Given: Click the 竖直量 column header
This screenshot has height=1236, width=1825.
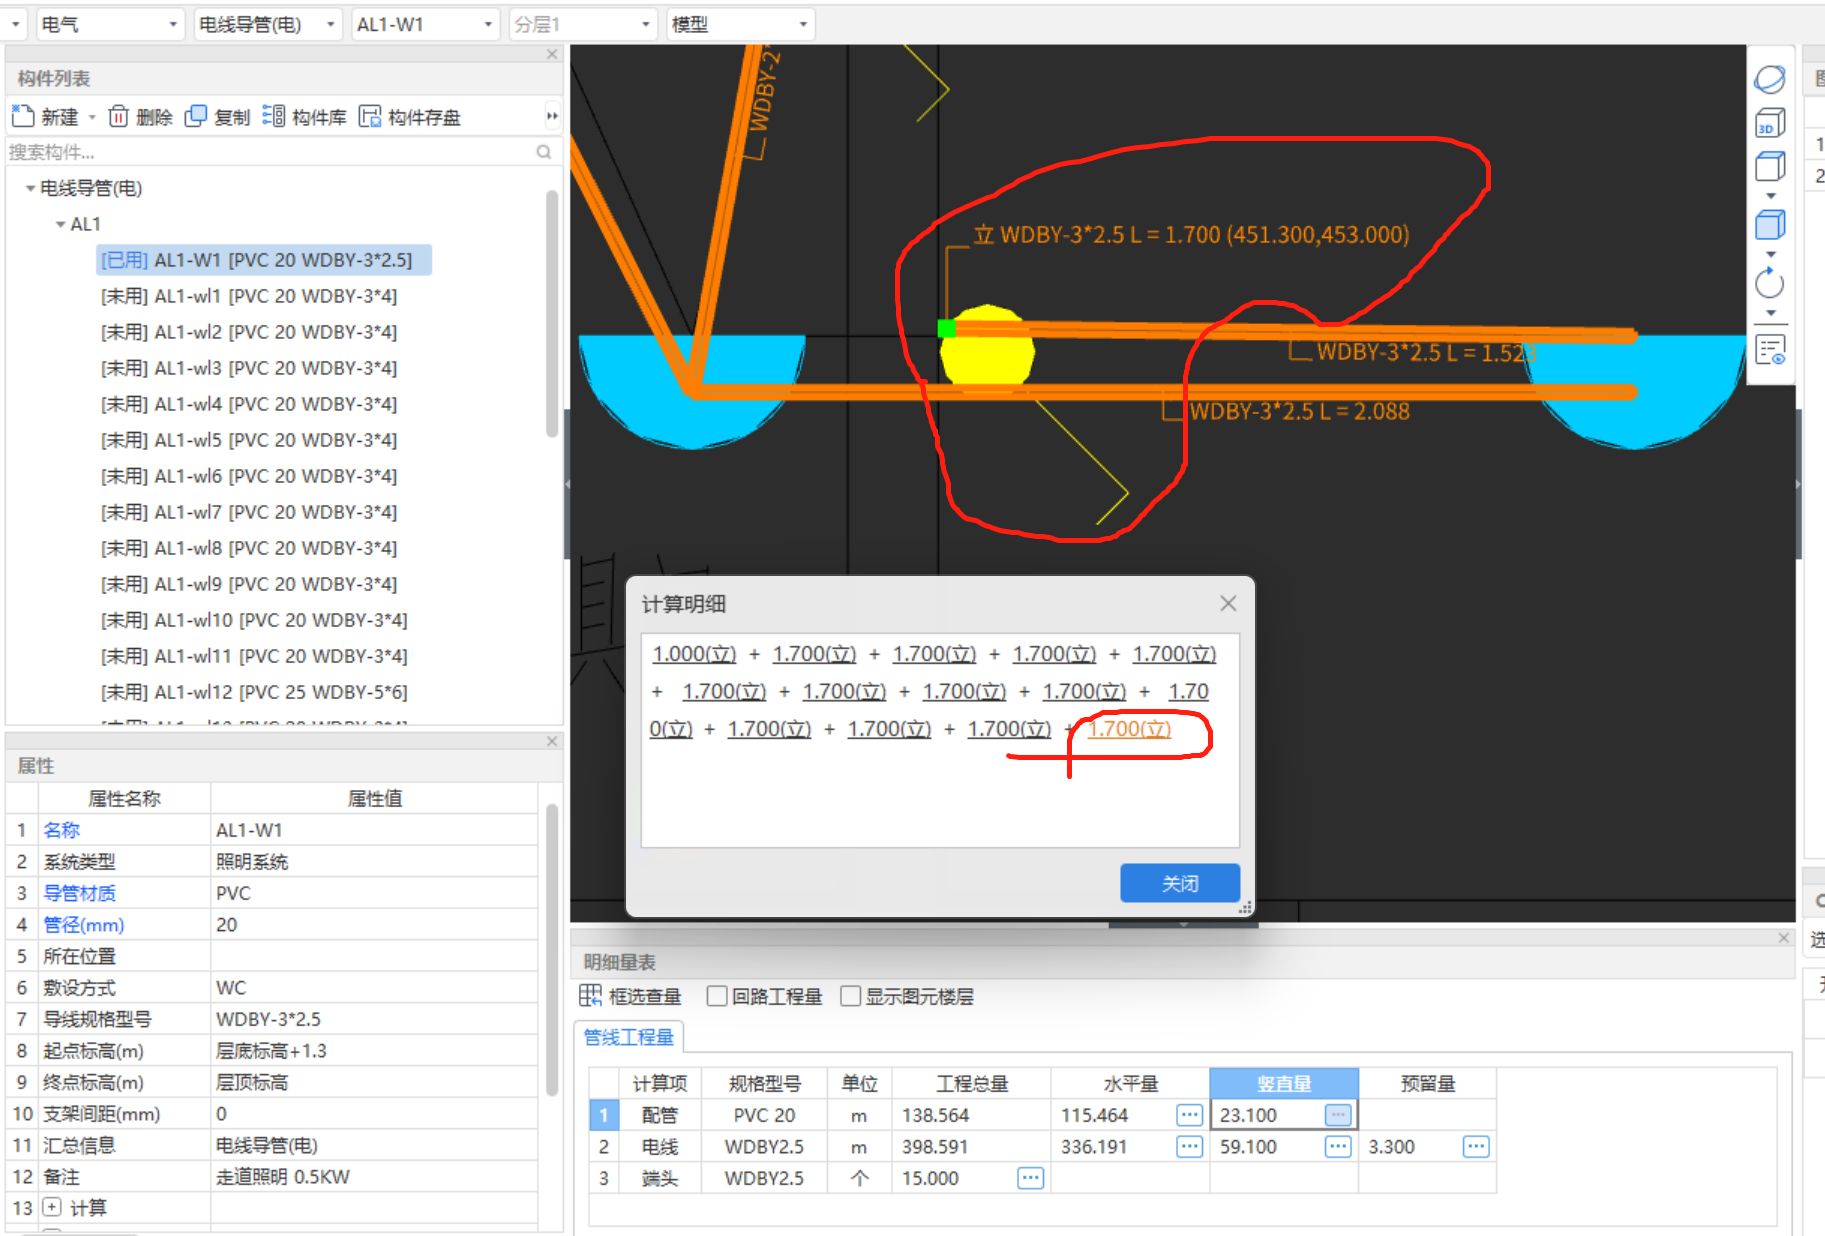Looking at the screenshot, I should (1284, 1083).
